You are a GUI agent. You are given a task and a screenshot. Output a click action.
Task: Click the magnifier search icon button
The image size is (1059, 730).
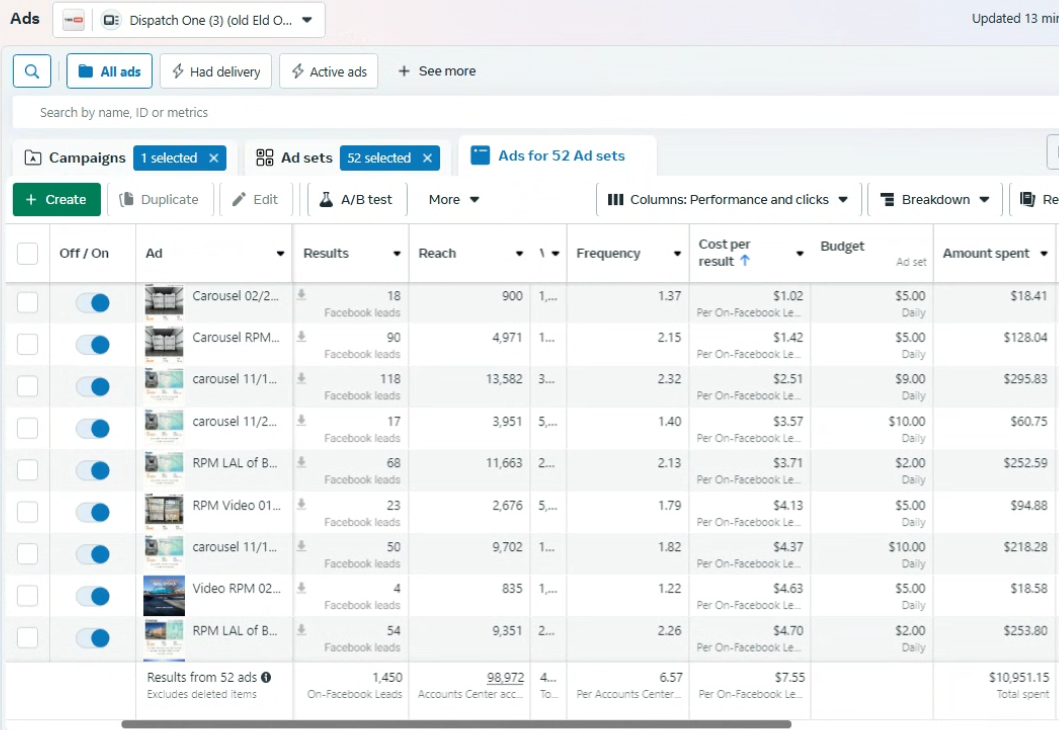pos(32,71)
